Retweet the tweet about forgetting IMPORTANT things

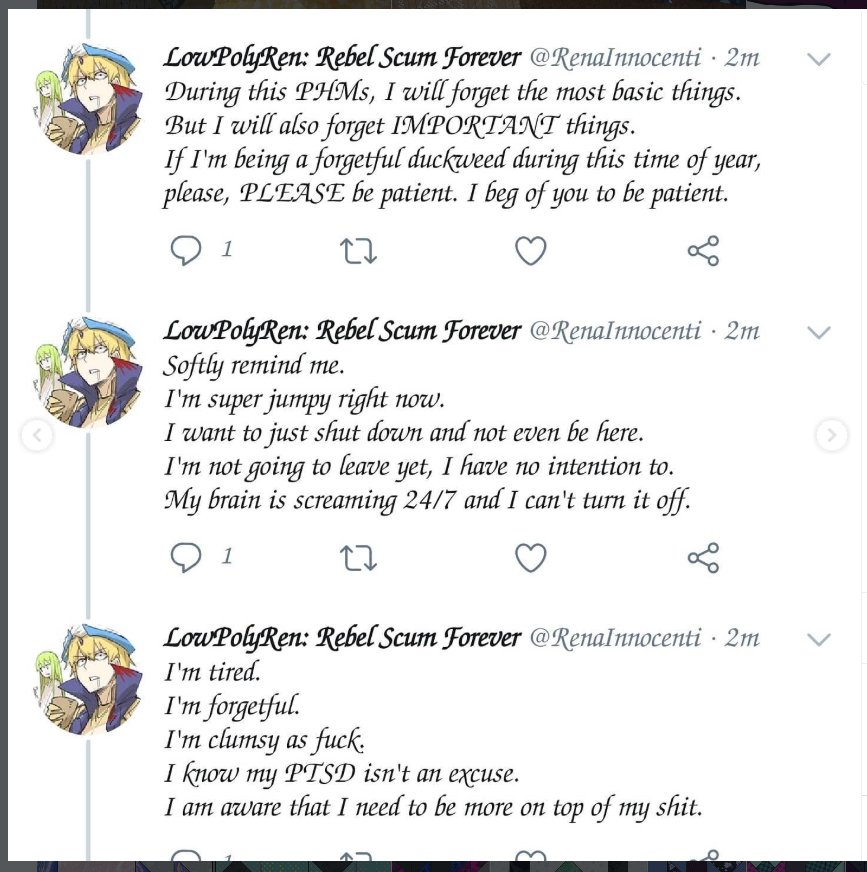[x=358, y=251]
